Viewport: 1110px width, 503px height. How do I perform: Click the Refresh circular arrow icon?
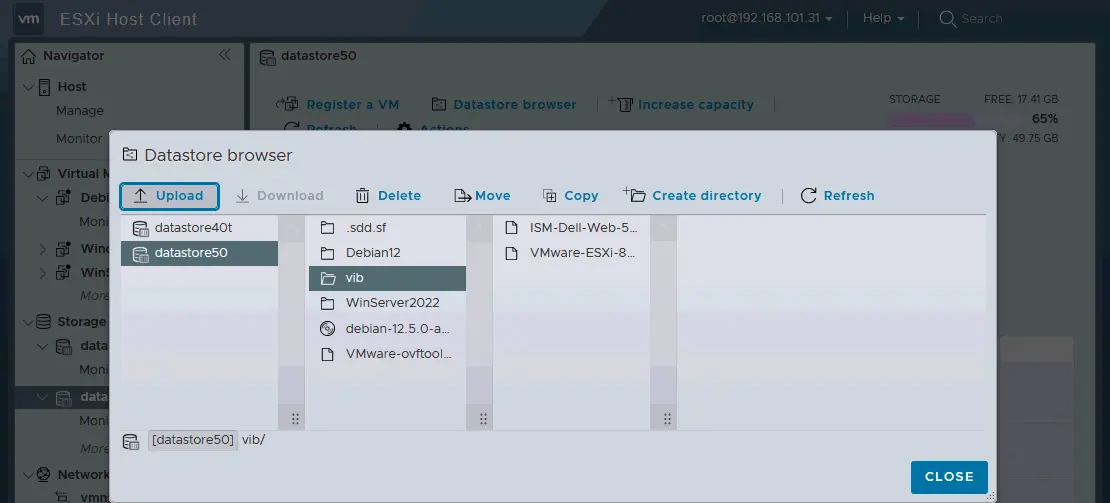[808, 196]
